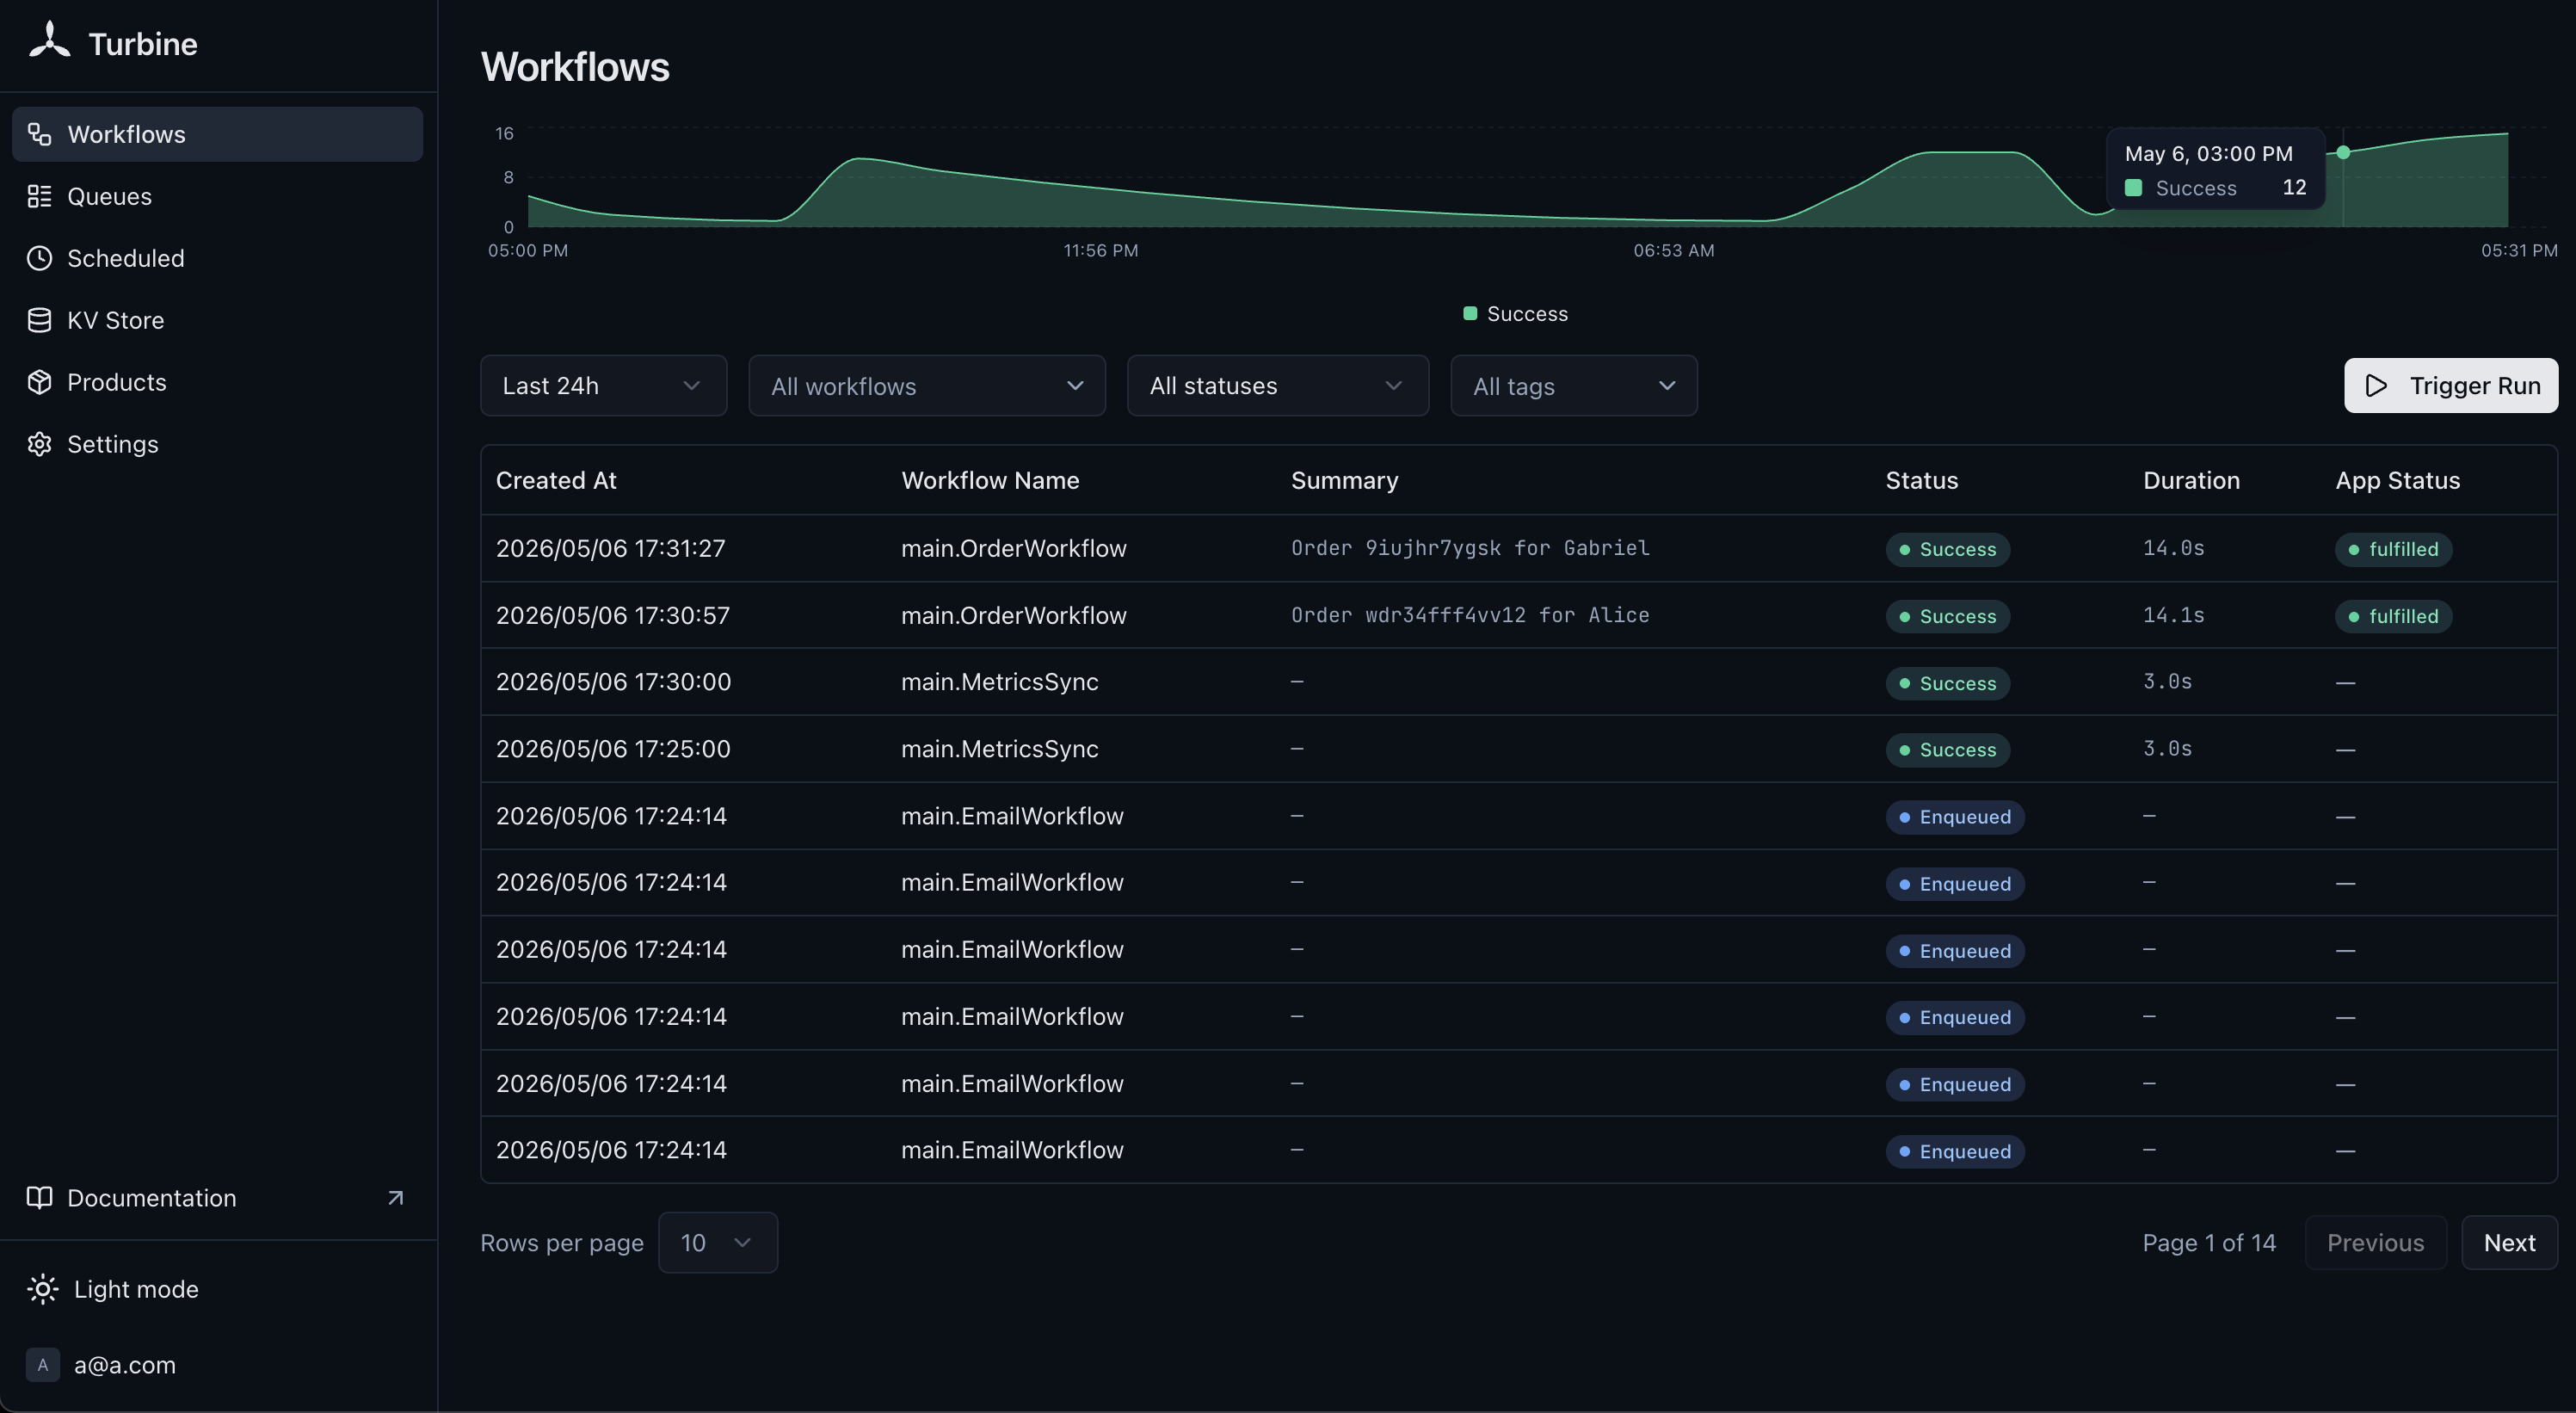Click the Created At column header
Image resolution: width=2576 pixels, height=1413 pixels.
pyautogui.click(x=556, y=481)
